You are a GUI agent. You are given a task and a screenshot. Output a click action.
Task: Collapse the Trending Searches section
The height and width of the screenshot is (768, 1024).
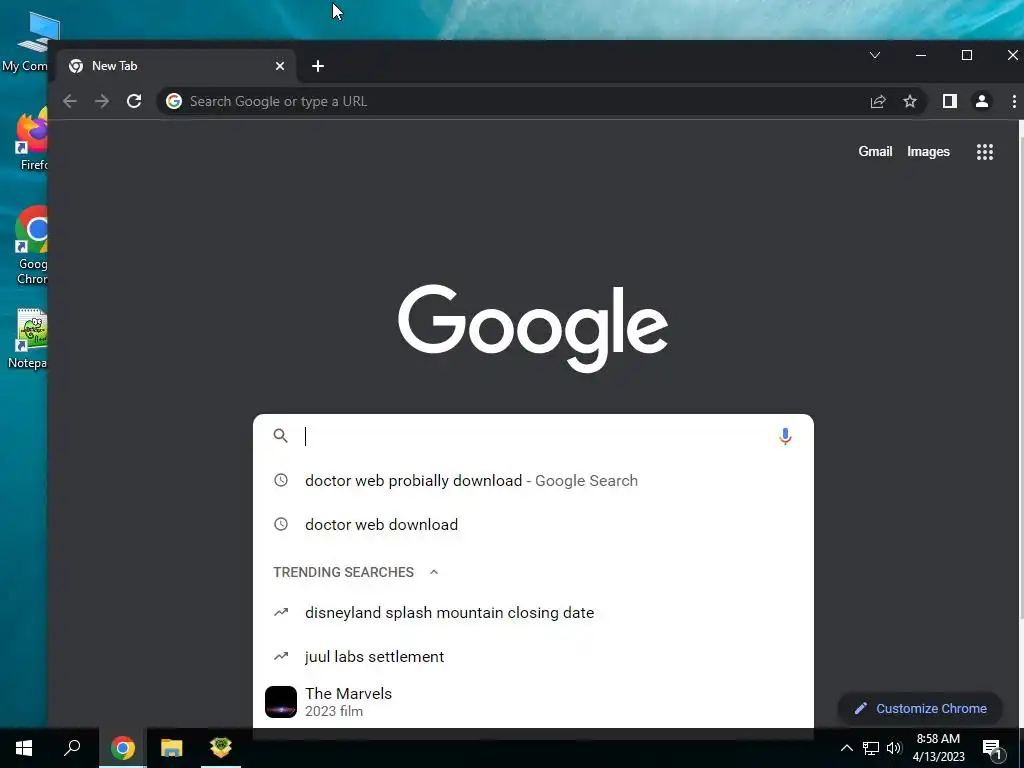click(434, 572)
